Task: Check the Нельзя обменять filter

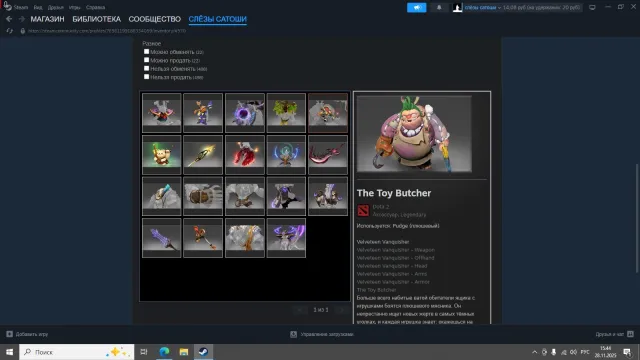Action: coord(146,68)
